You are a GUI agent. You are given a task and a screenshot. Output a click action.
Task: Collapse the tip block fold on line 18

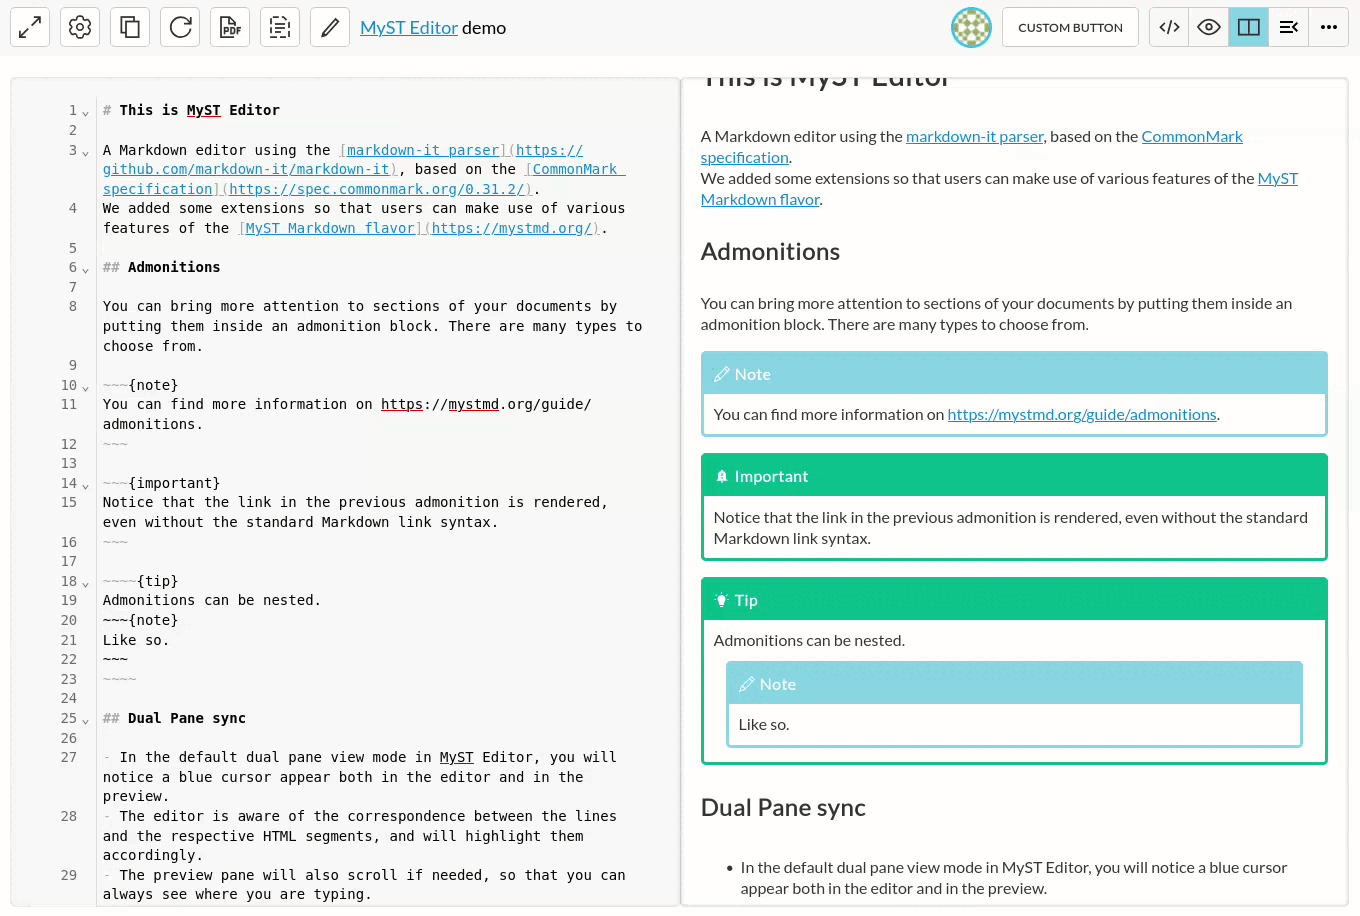85,583
